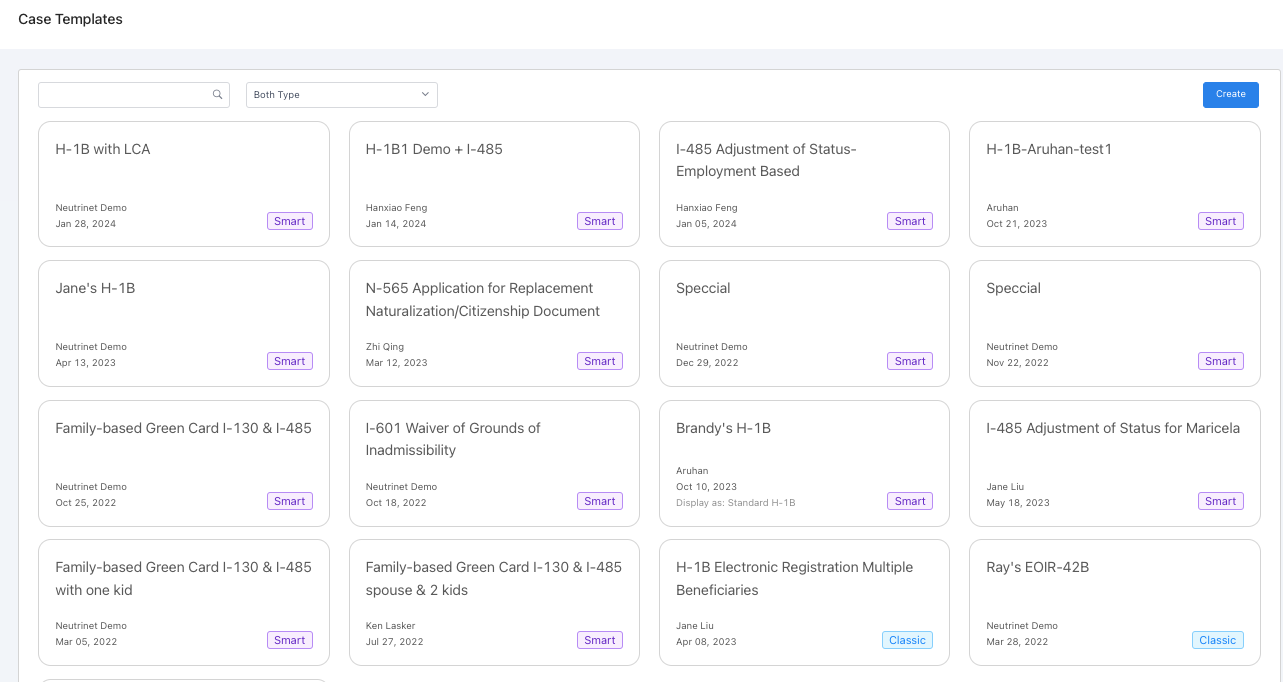Image resolution: width=1283 pixels, height=682 pixels.
Task: Click the Smart badge on 'H-1B1 Demo + I-485'
Action: click(599, 221)
